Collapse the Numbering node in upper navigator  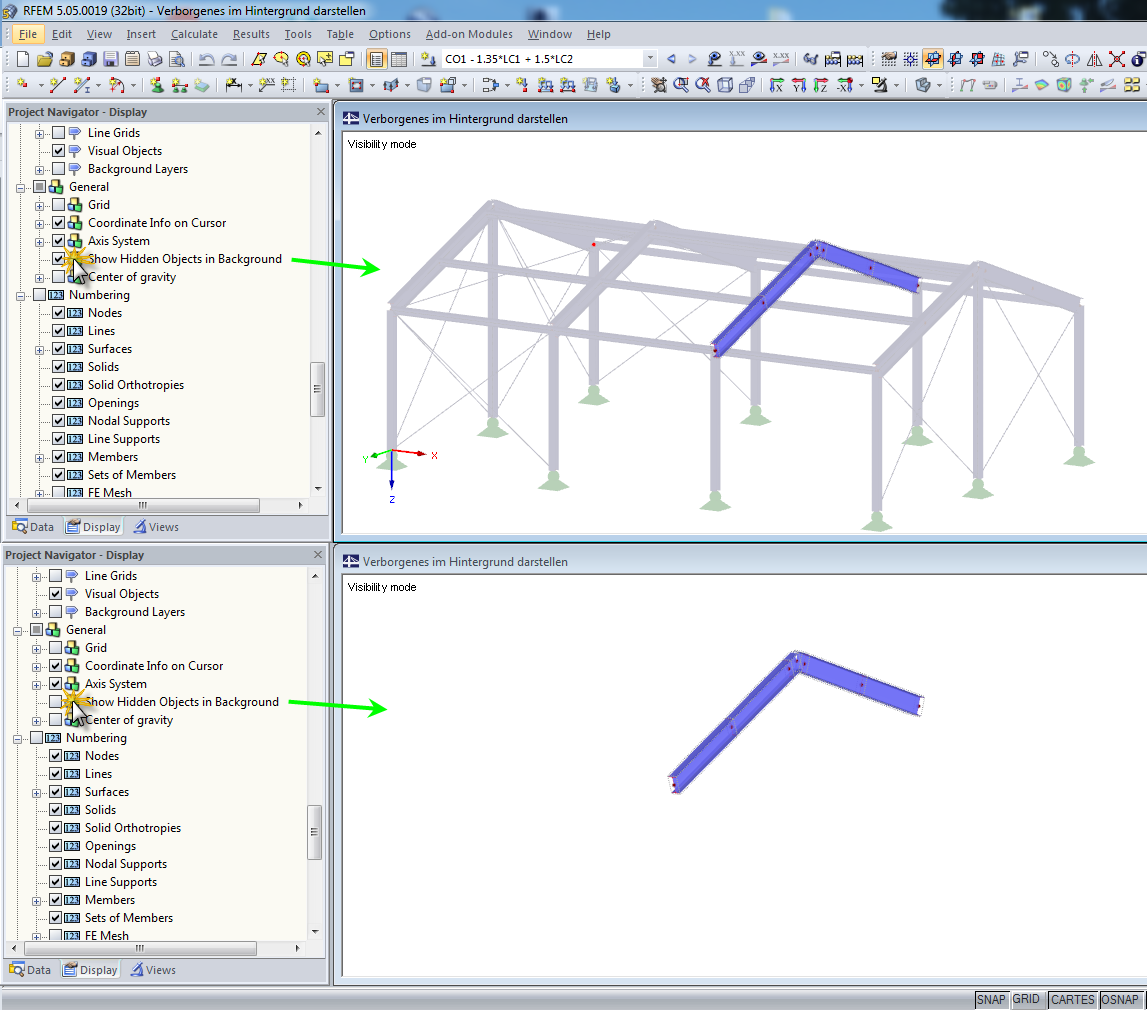coord(20,295)
